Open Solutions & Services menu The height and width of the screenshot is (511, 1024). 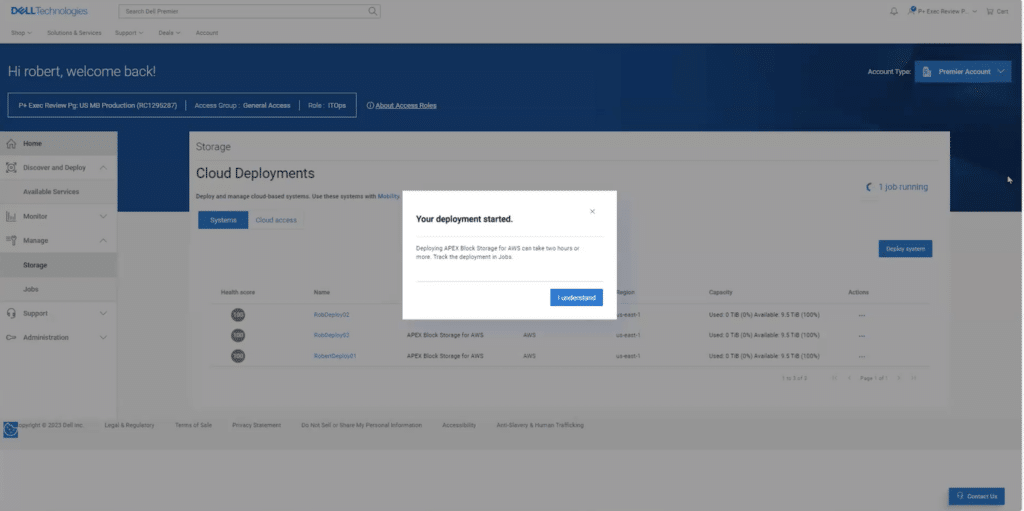pyautogui.click(x=74, y=33)
